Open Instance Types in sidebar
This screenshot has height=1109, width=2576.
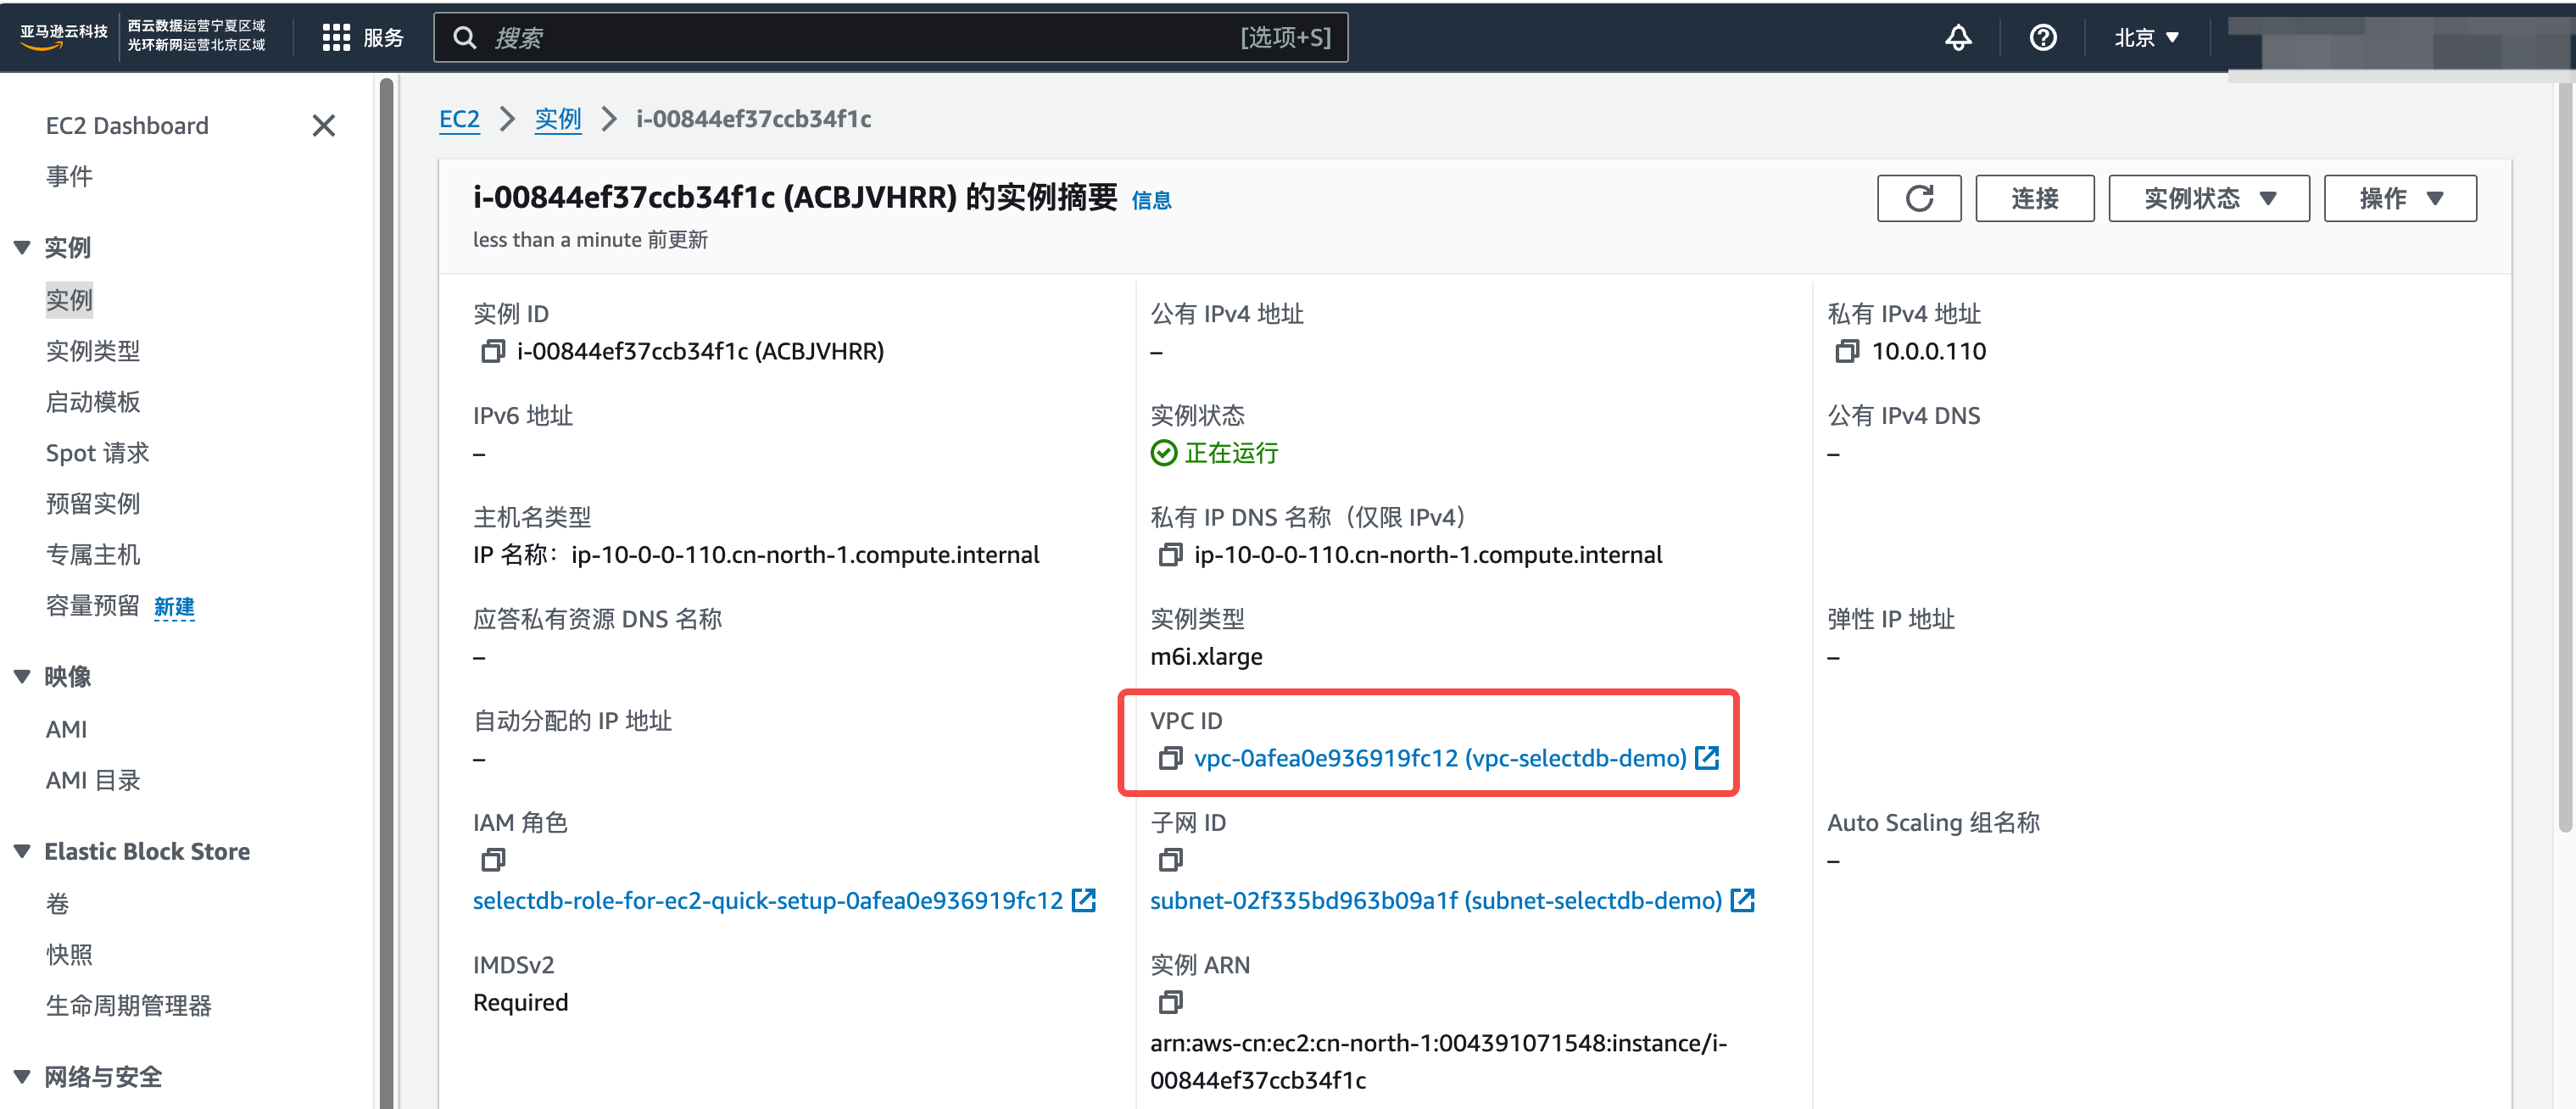coord(93,351)
